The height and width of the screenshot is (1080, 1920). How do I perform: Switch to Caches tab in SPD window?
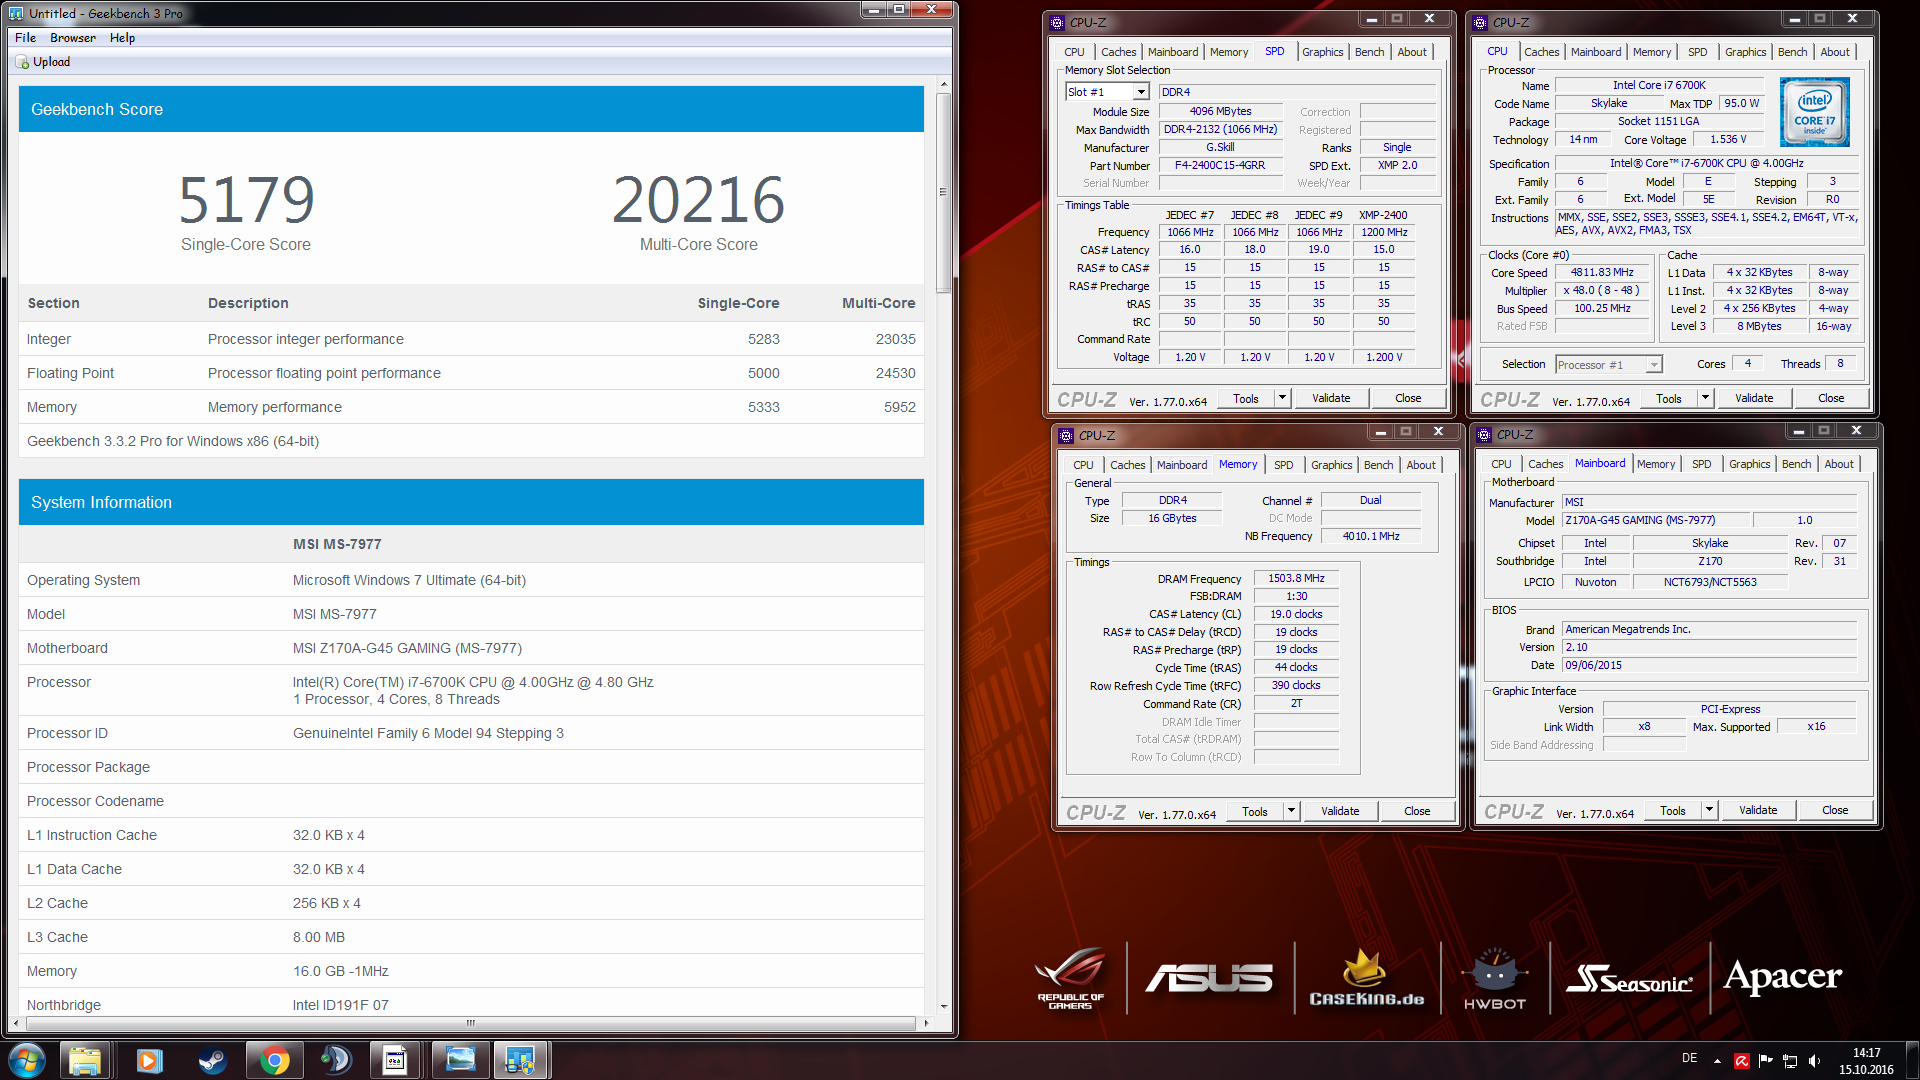pos(1118,52)
